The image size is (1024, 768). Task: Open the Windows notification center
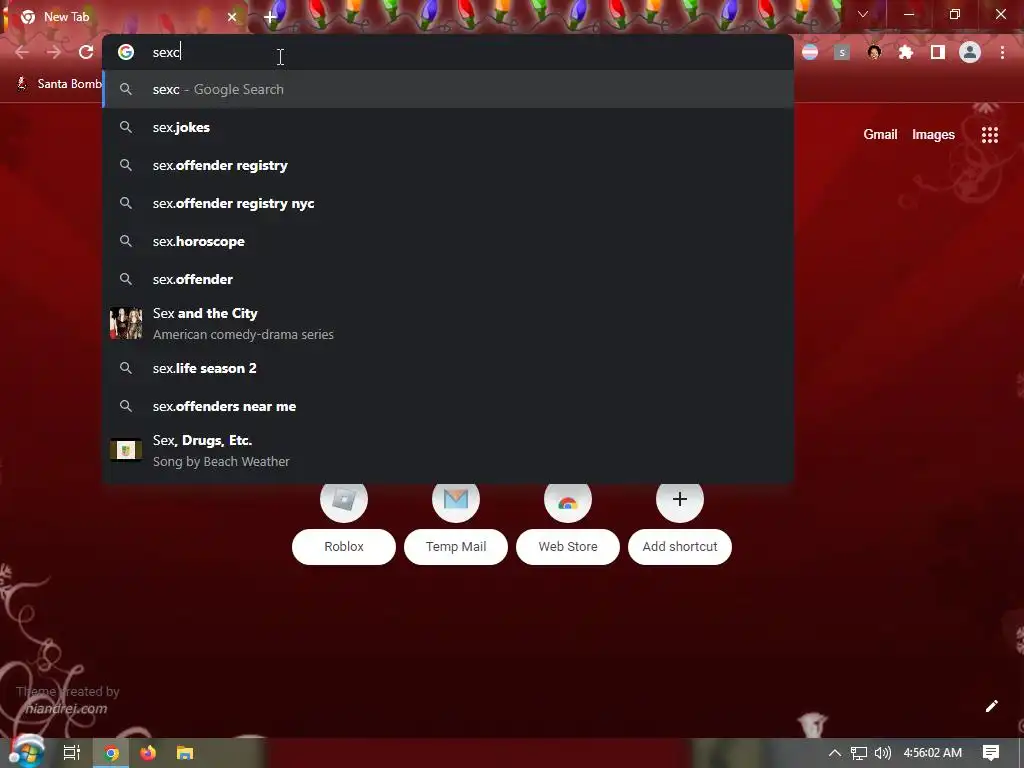[x=991, y=753]
